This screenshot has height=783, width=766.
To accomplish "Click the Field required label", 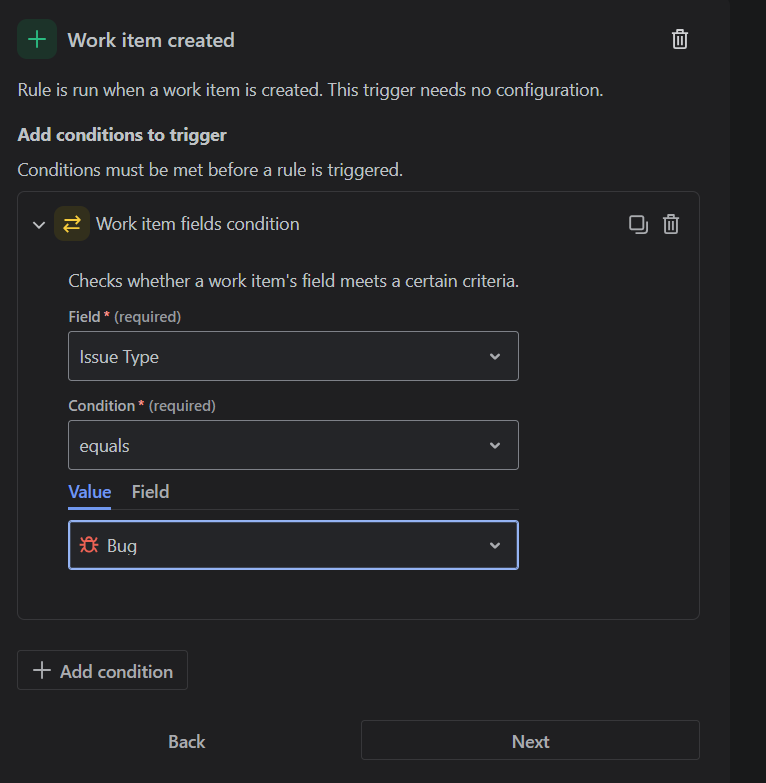I will pyautogui.click(x=124, y=317).
